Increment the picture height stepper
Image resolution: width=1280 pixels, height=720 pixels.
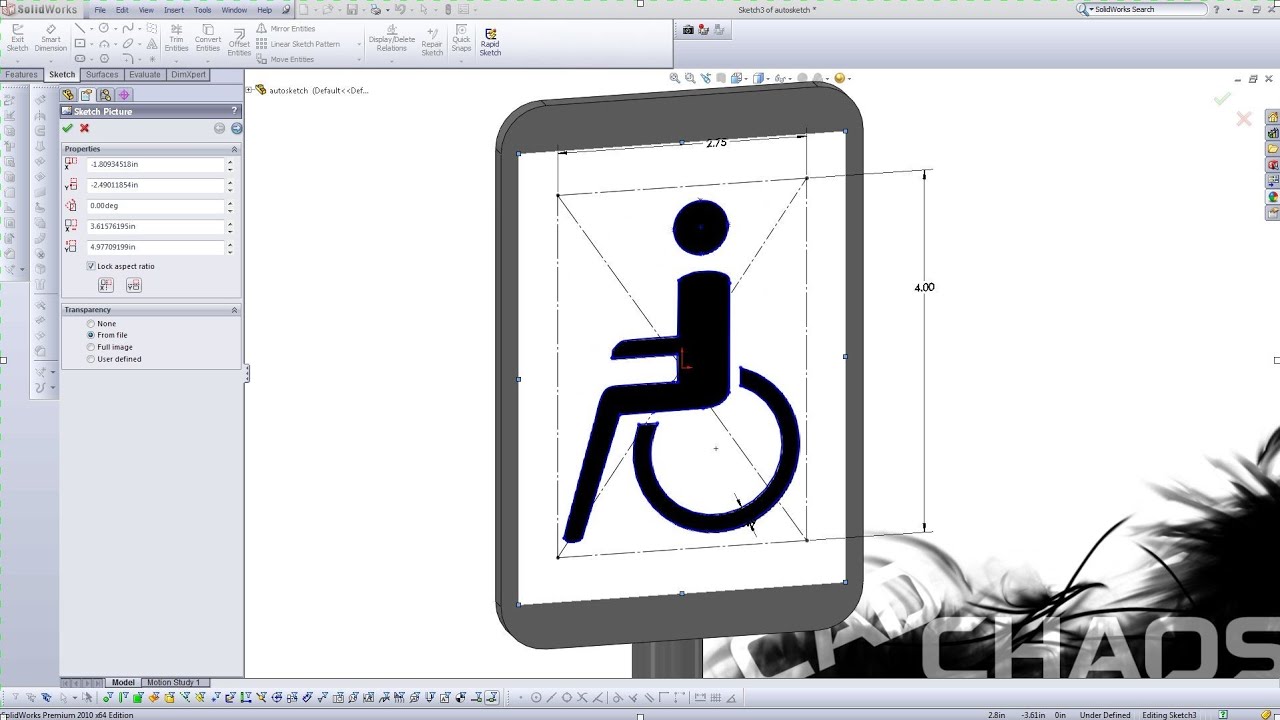pyautogui.click(x=230, y=244)
